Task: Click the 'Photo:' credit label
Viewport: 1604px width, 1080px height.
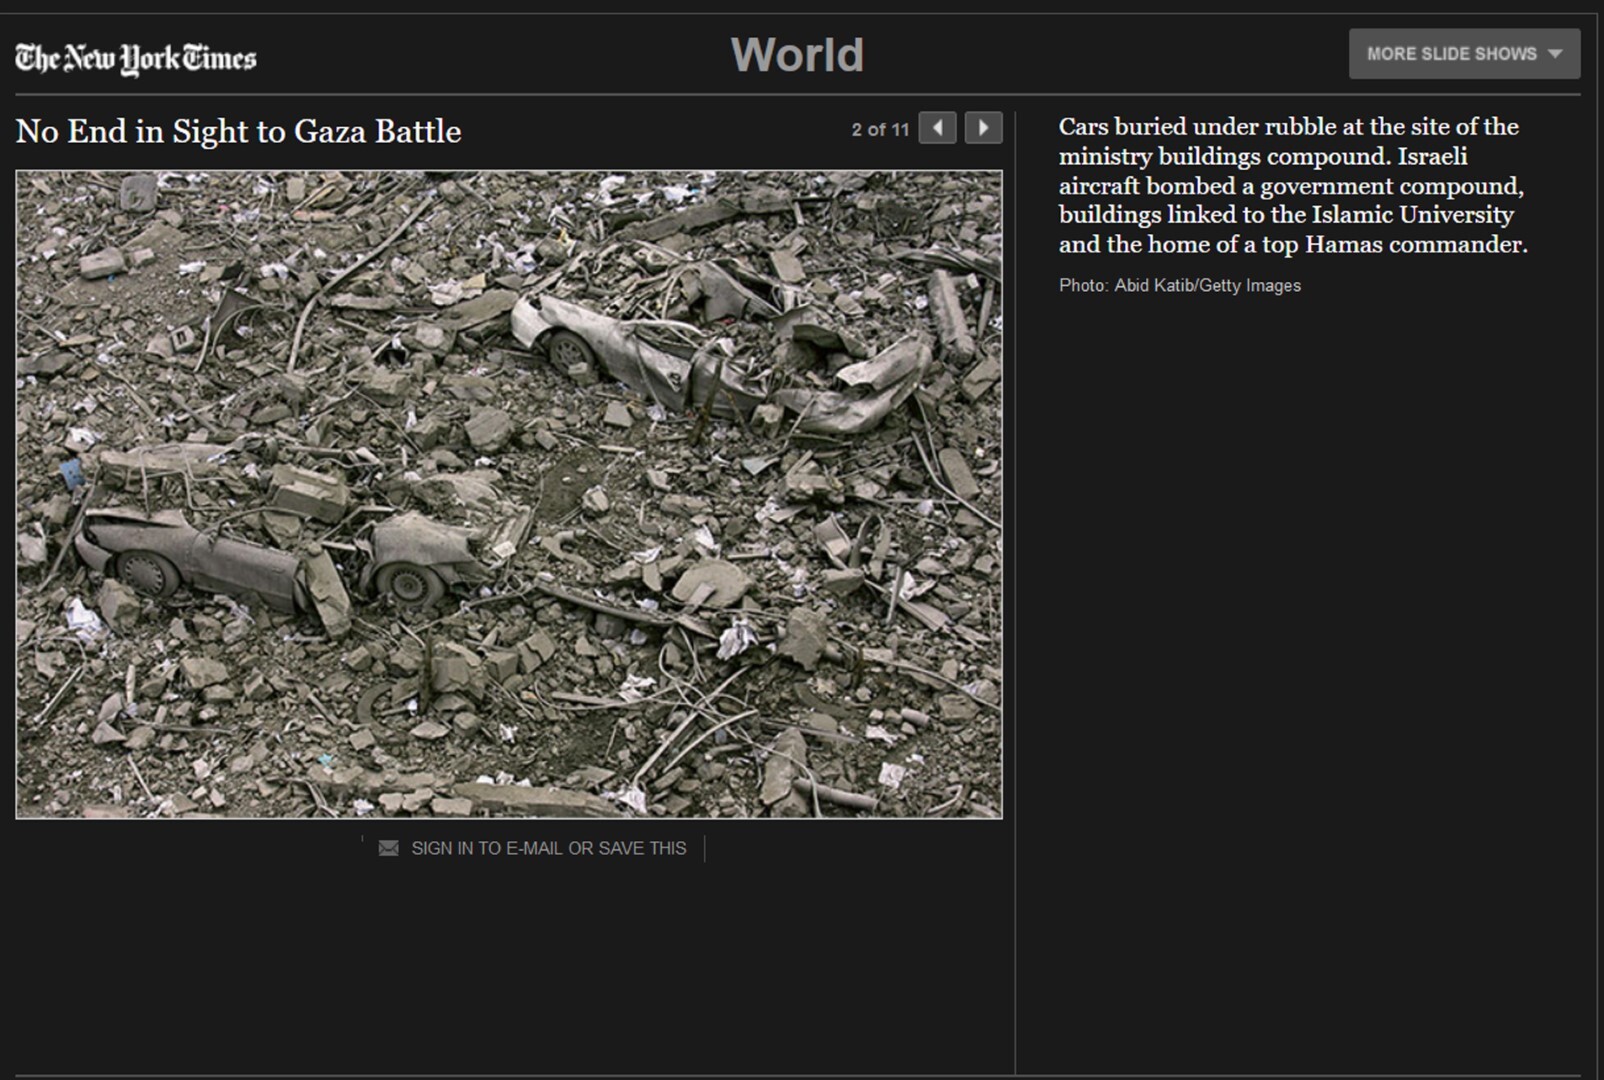Action: 1083,286
